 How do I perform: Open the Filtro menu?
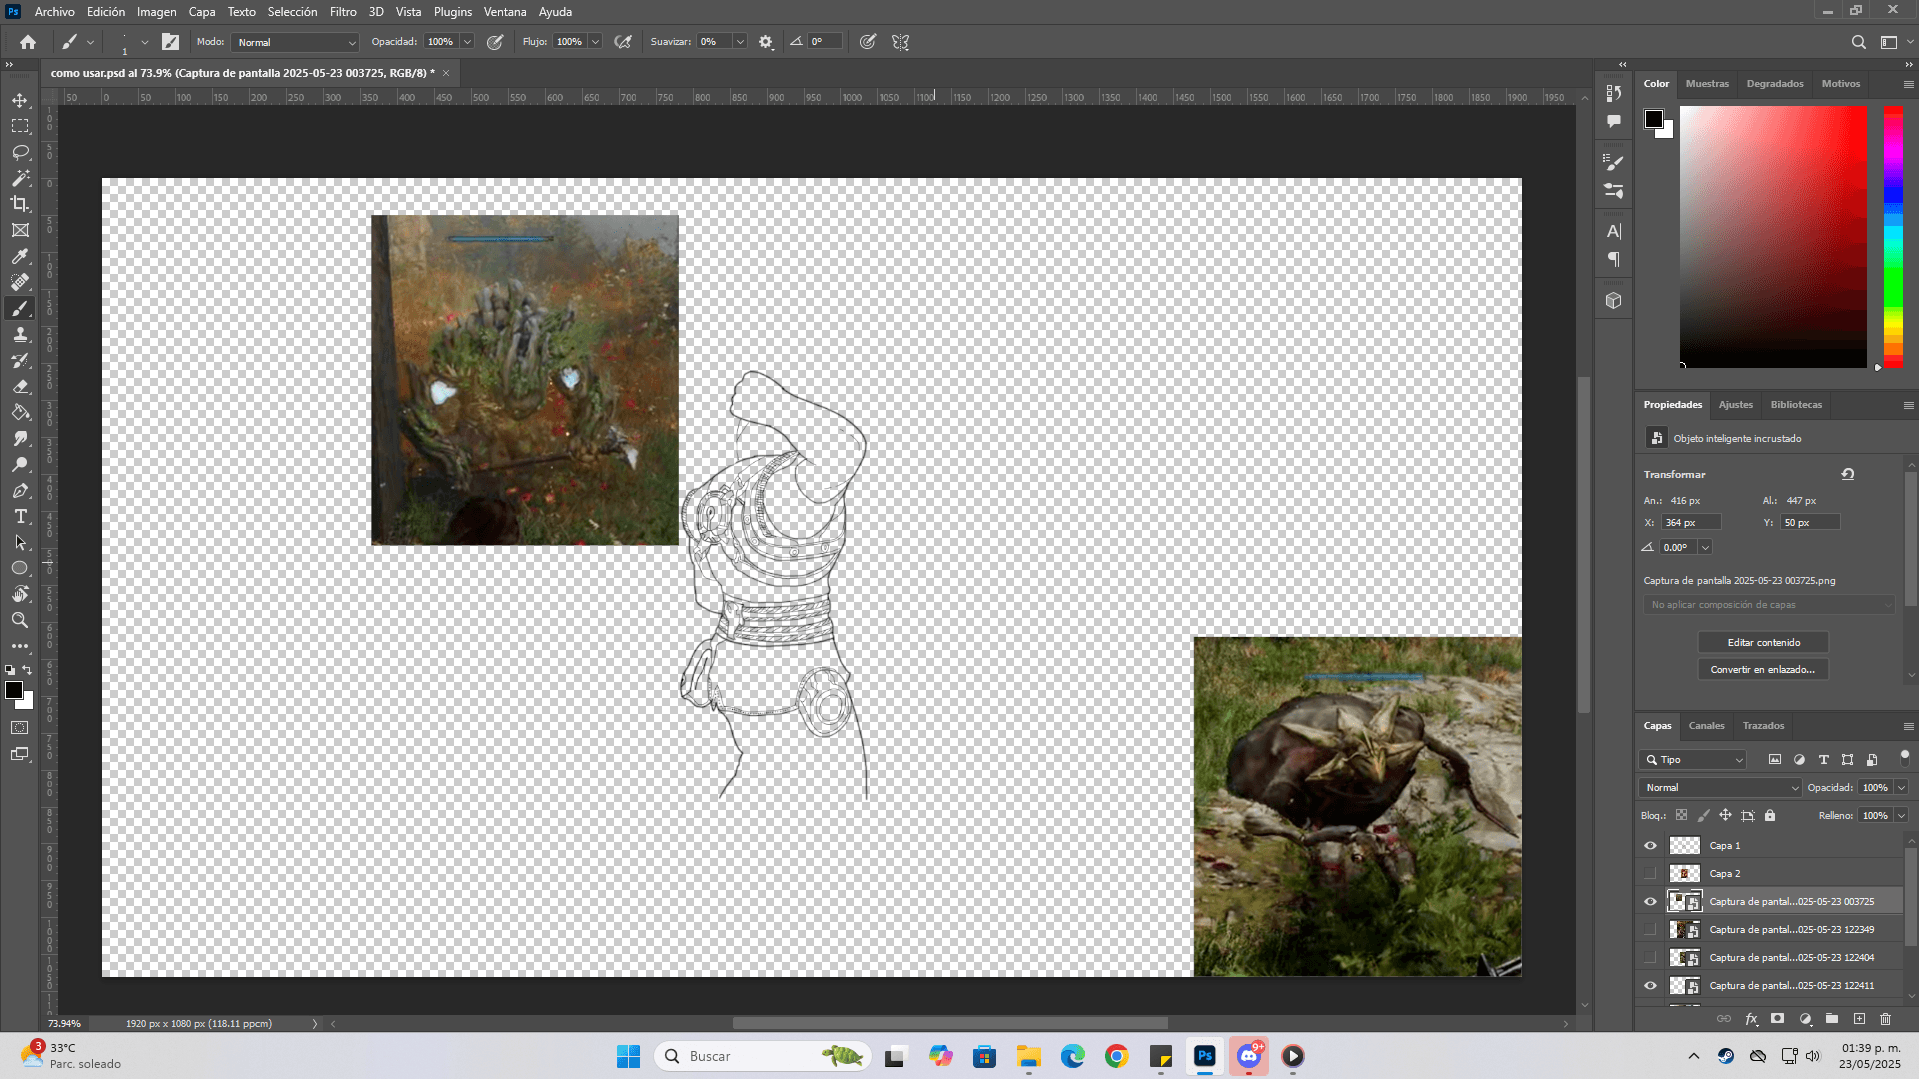point(343,12)
